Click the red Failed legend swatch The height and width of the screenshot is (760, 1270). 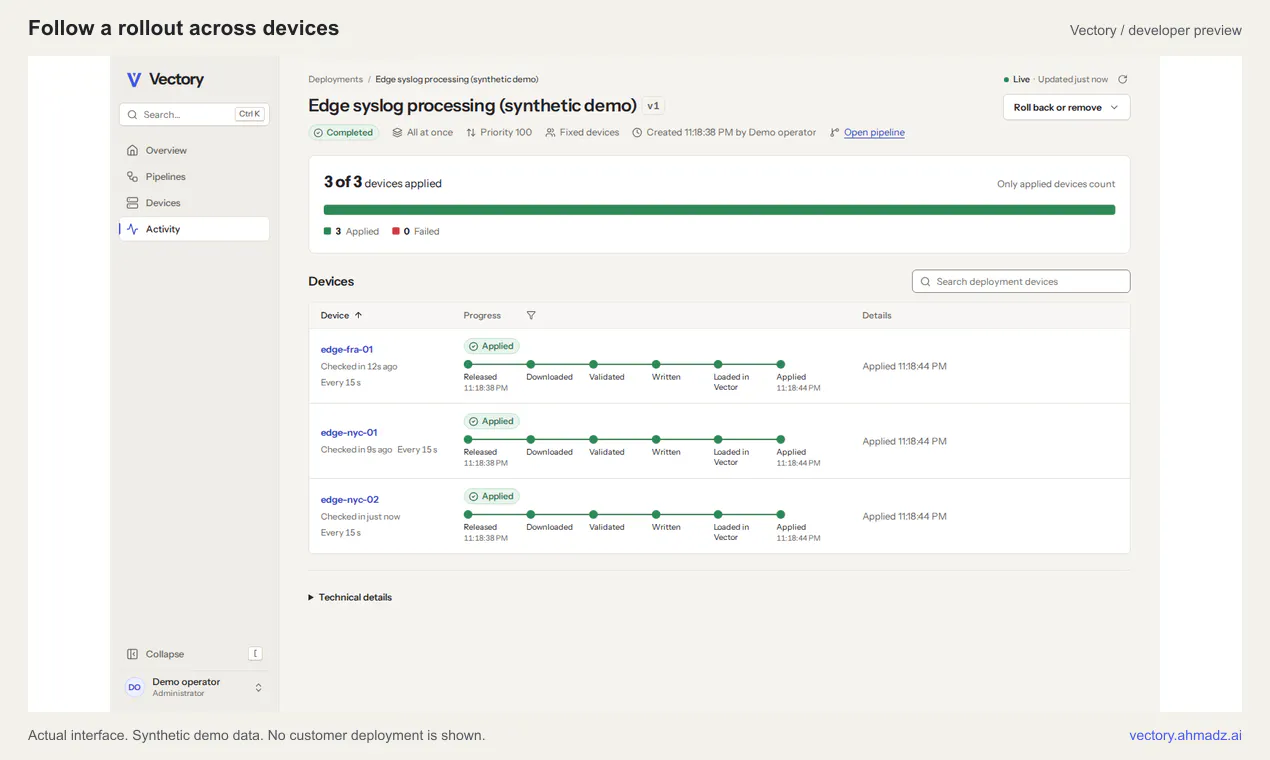point(395,231)
